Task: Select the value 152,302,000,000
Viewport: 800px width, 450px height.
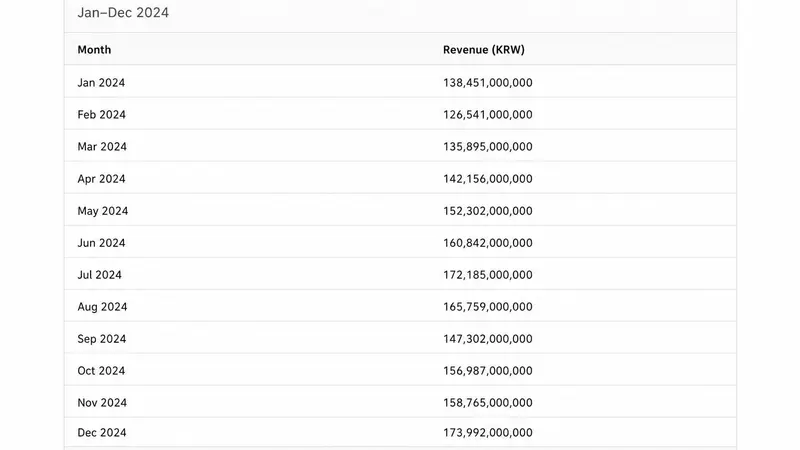Action: coord(488,211)
